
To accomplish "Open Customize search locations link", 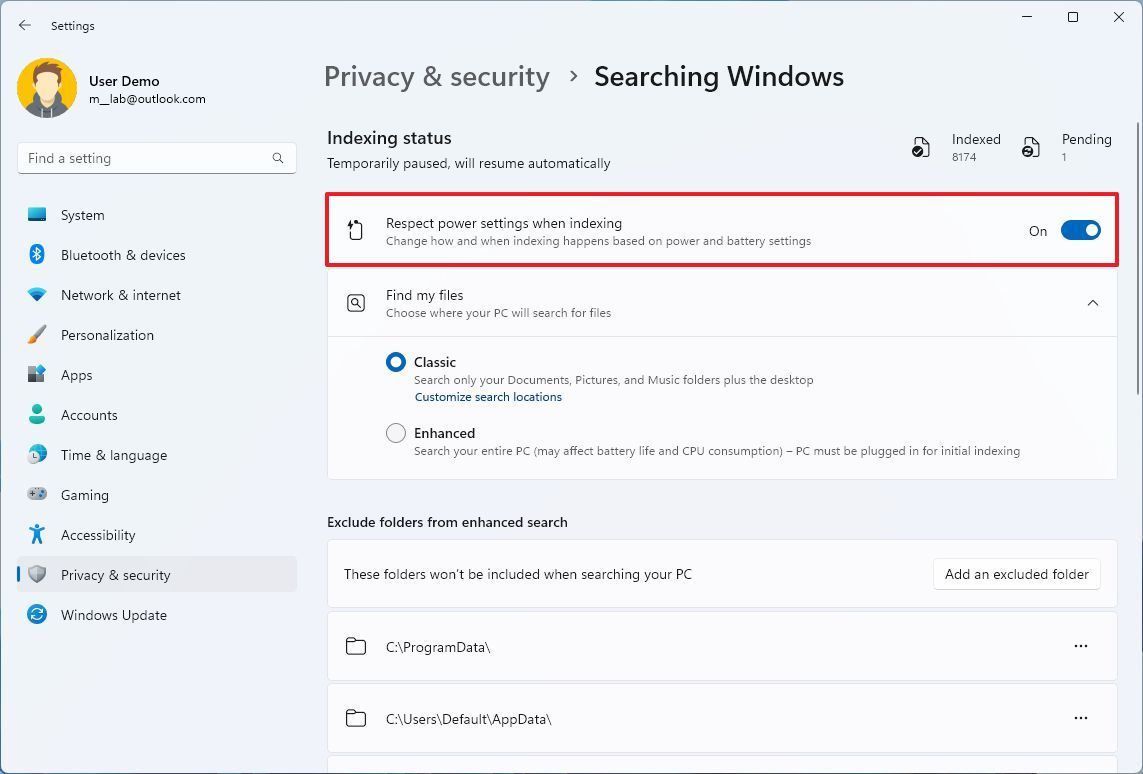I will [488, 397].
